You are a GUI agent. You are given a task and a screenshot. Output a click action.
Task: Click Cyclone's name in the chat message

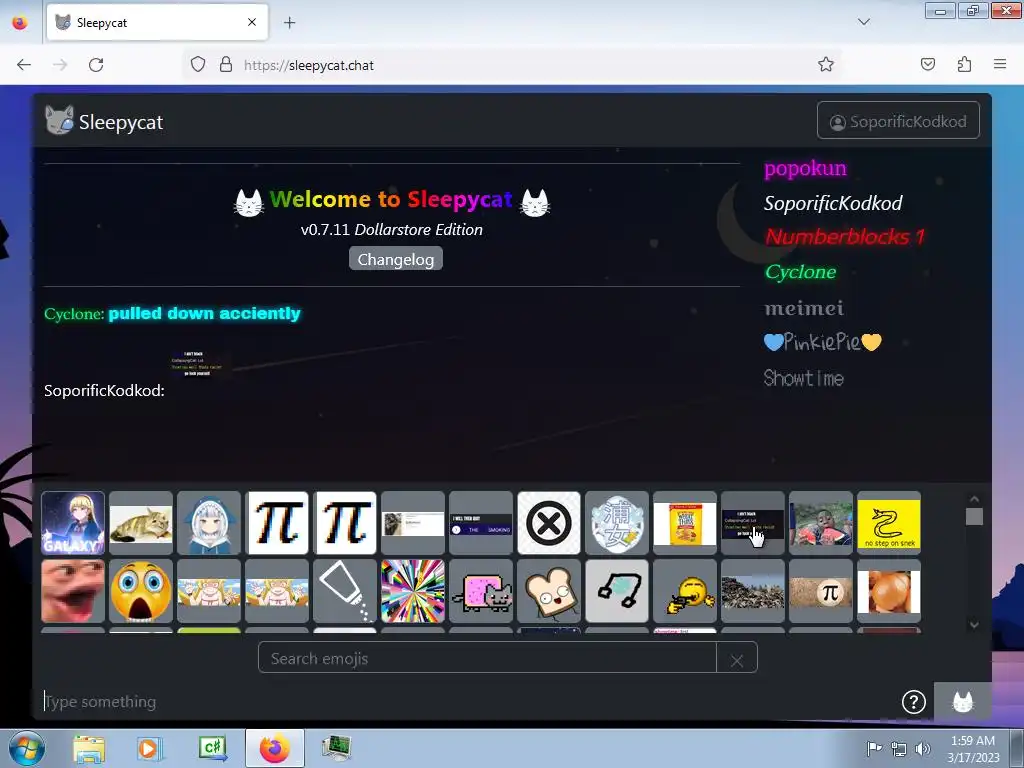74,314
